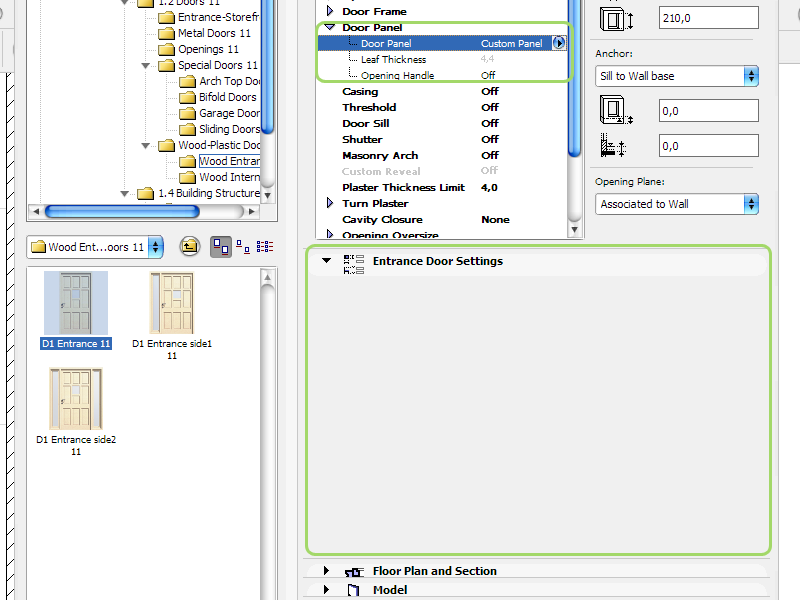Click the folder tree scroll-down arrow
The width and height of the screenshot is (800, 600).
(268, 195)
